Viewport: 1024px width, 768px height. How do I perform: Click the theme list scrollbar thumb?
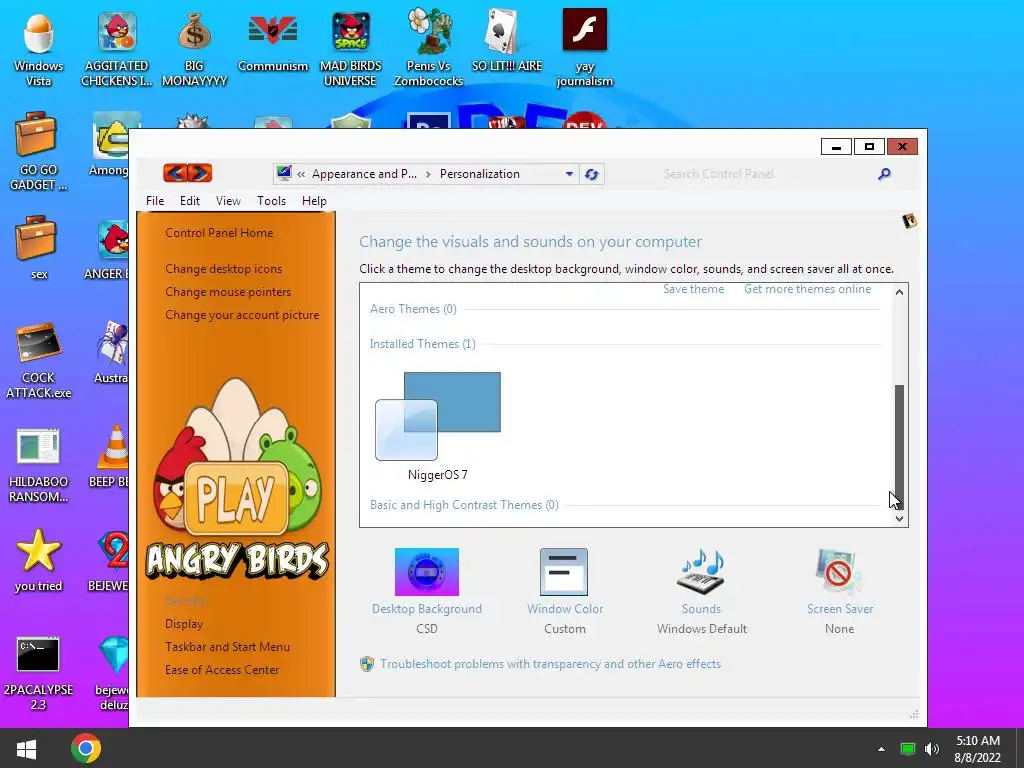[x=899, y=445]
